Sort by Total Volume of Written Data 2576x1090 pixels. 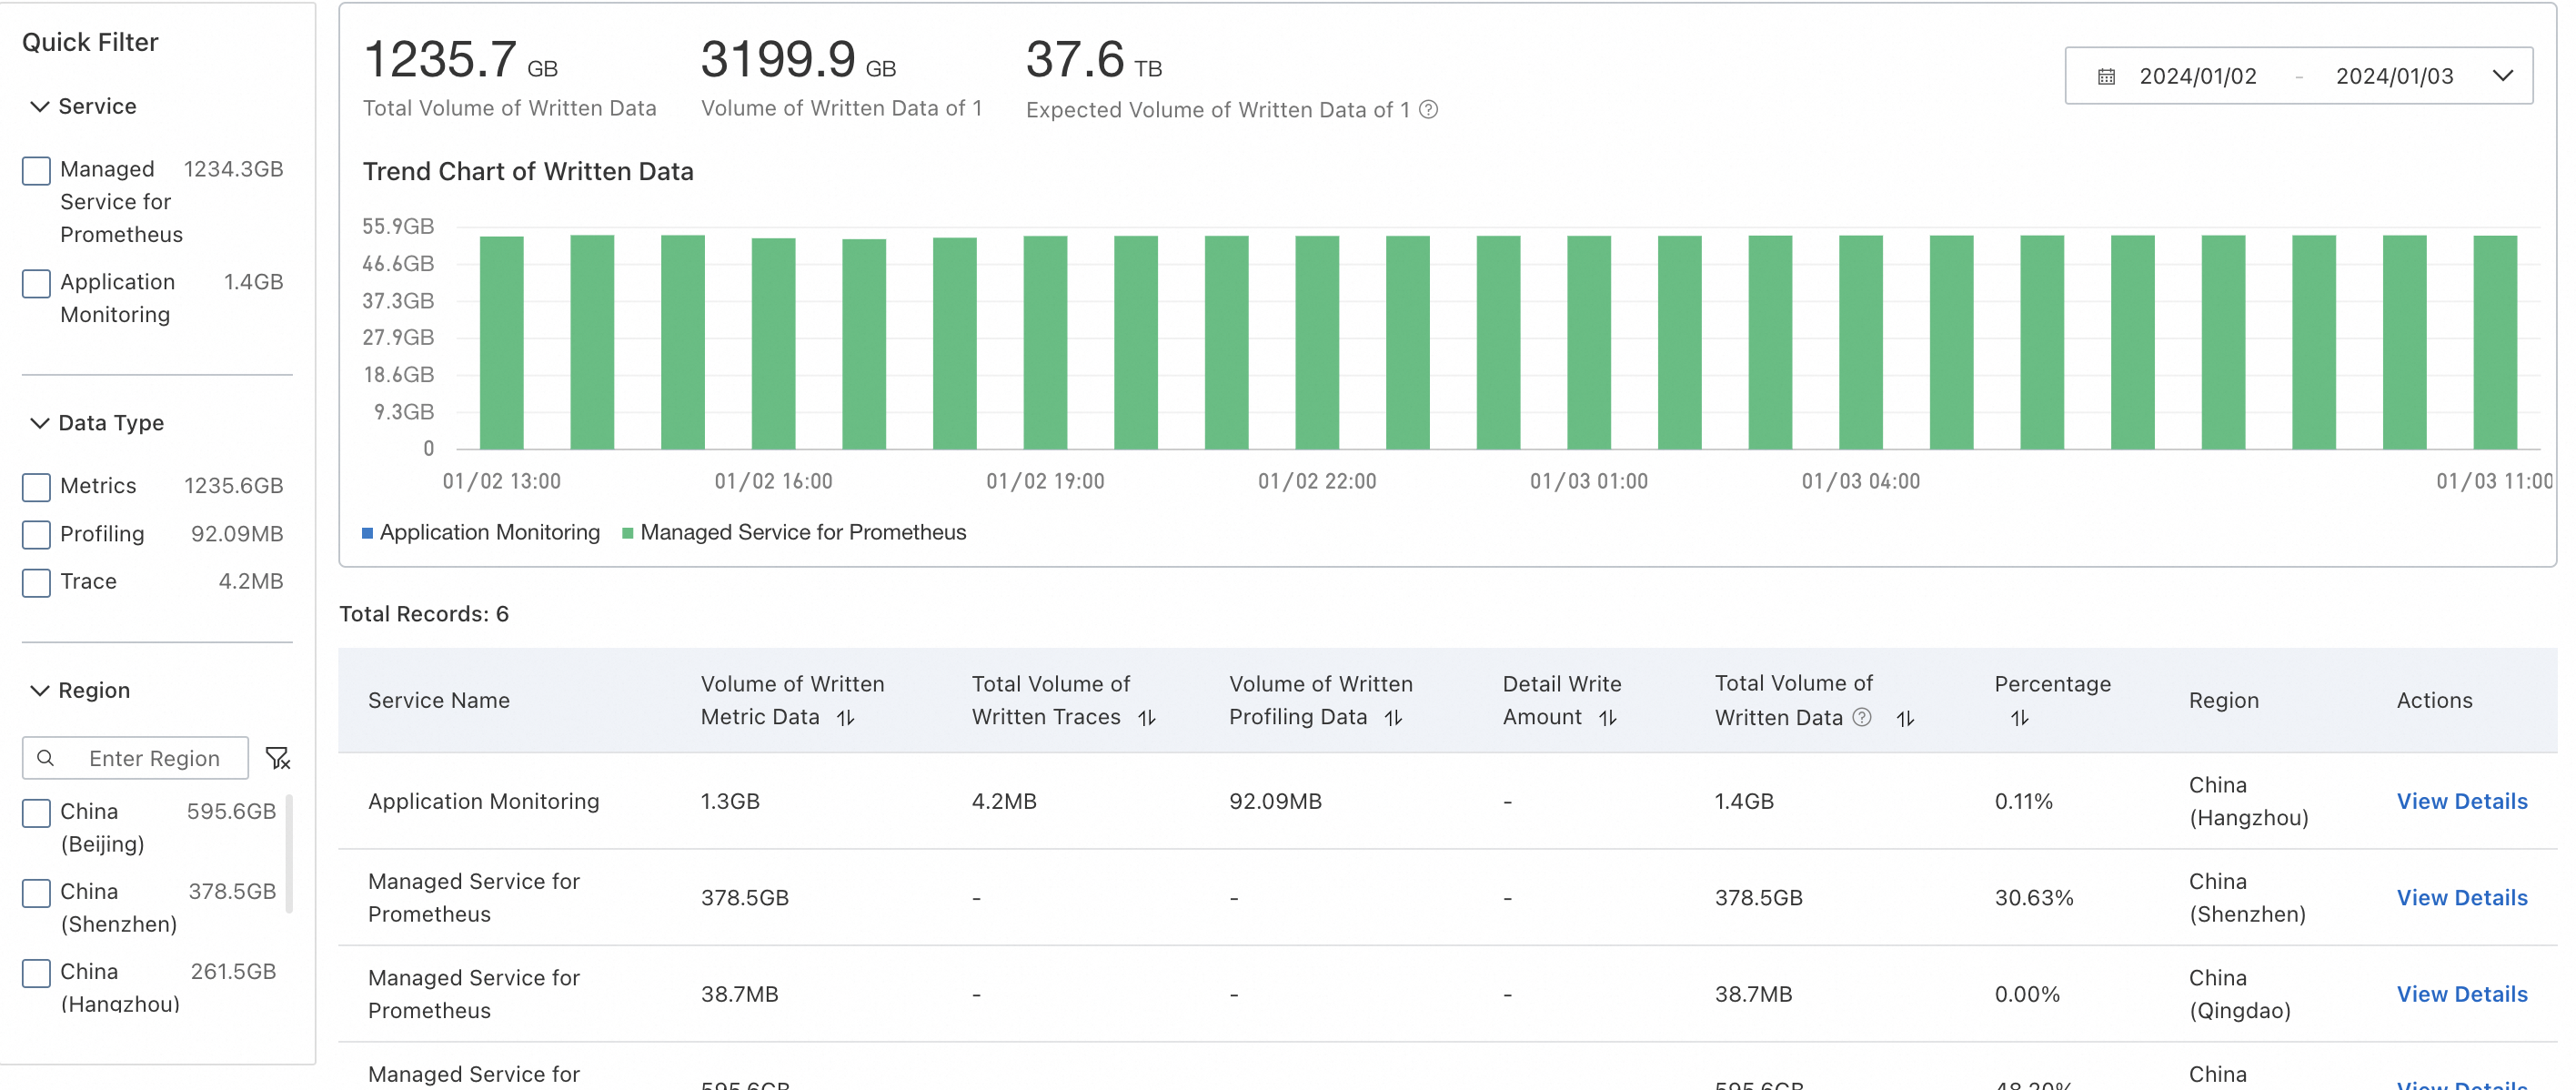[1905, 718]
